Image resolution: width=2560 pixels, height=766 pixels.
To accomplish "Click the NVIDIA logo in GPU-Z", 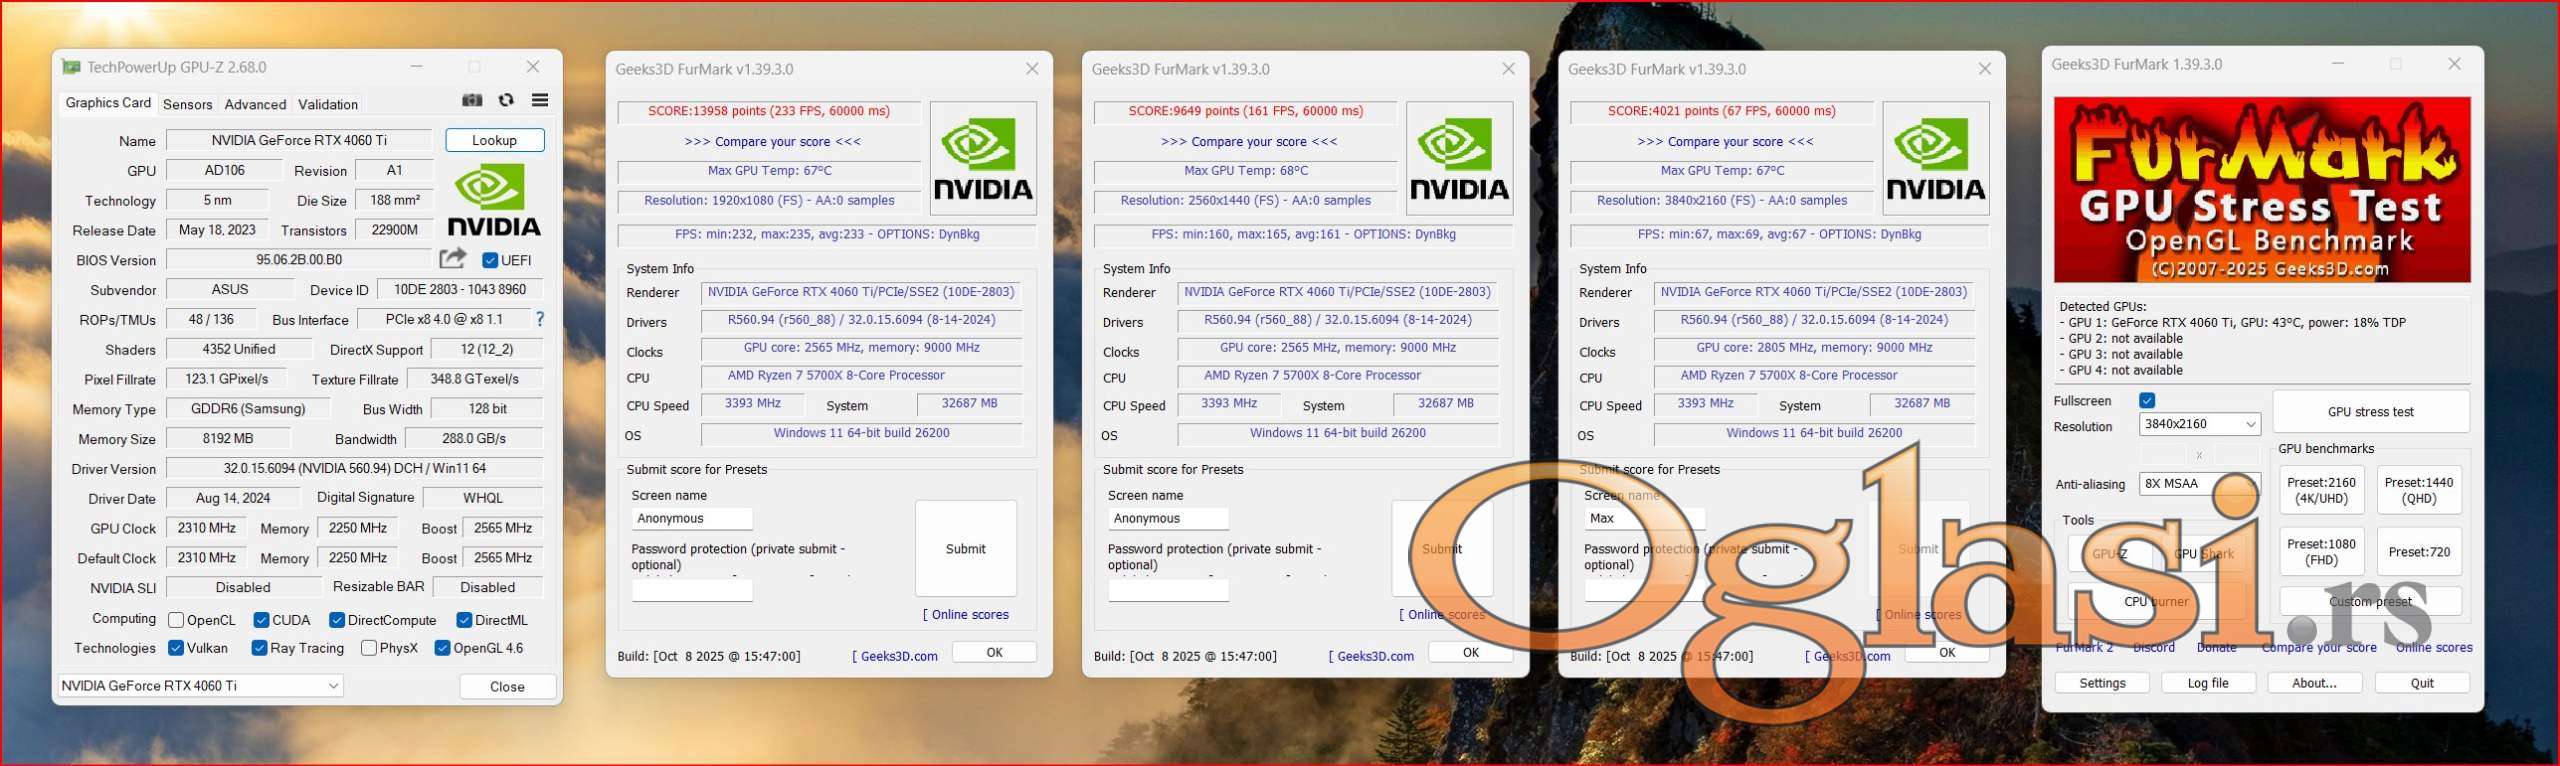I will [x=494, y=201].
